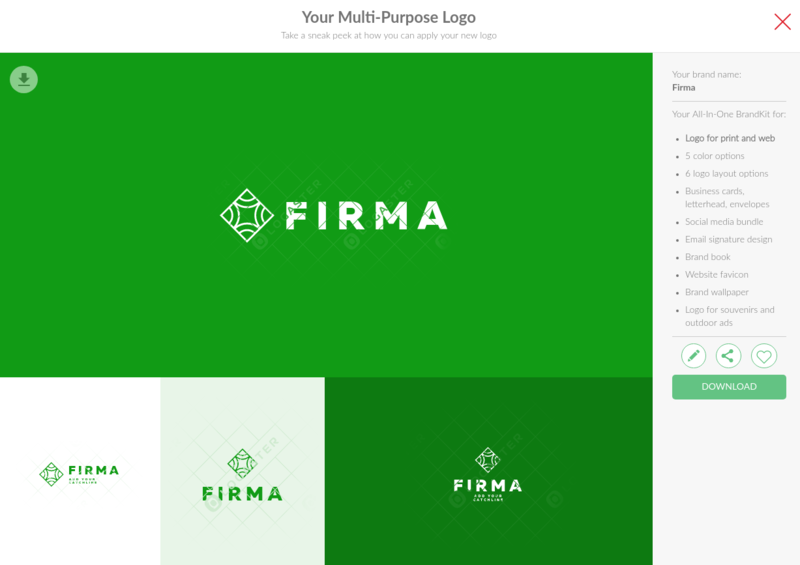Click the green DOWNLOAD button

tap(729, 387)
